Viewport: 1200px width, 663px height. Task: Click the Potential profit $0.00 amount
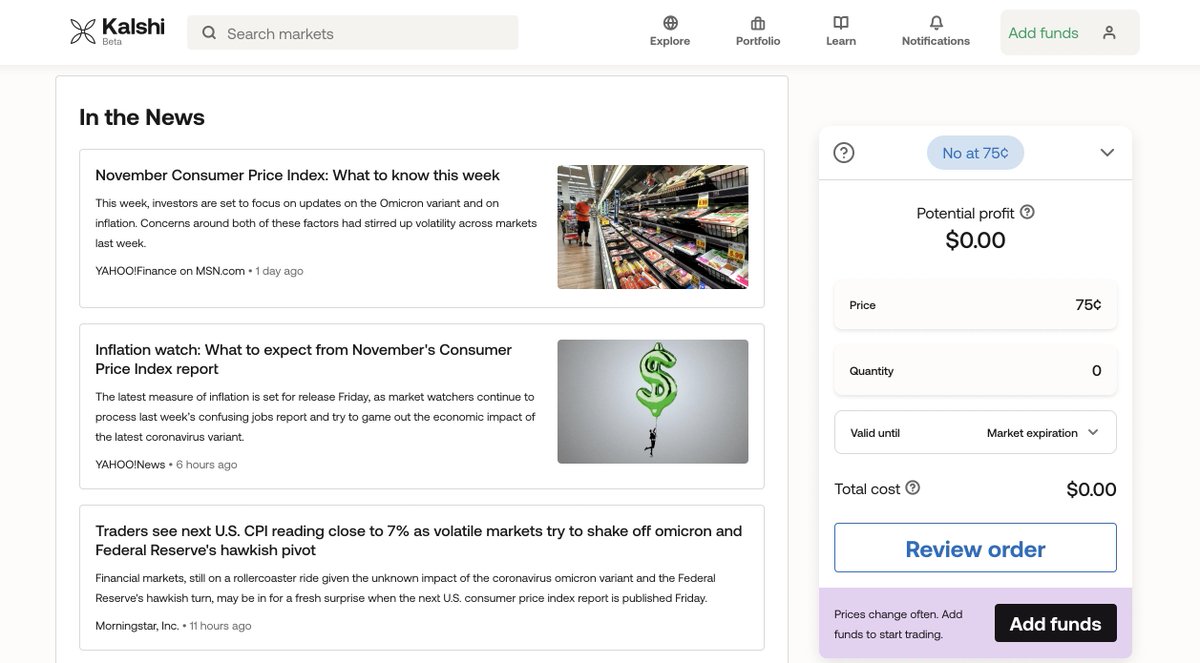[975, 240]
